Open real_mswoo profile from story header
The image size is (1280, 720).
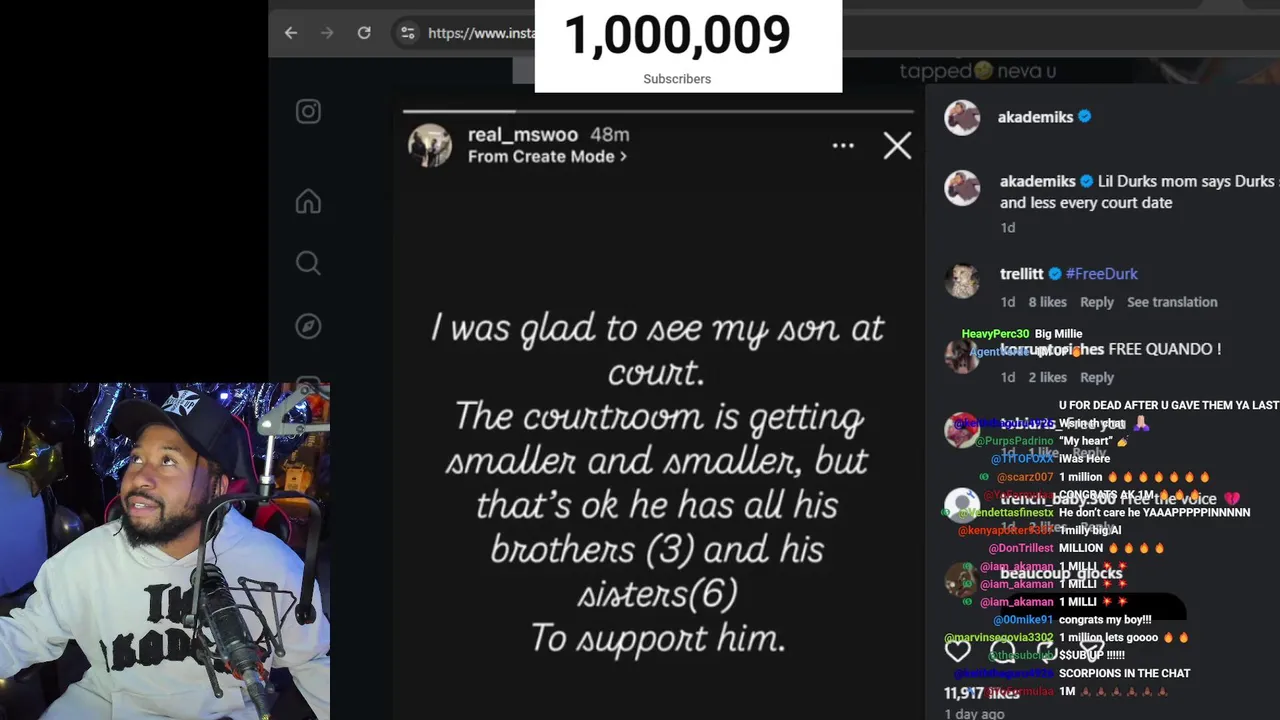[524, 135]
